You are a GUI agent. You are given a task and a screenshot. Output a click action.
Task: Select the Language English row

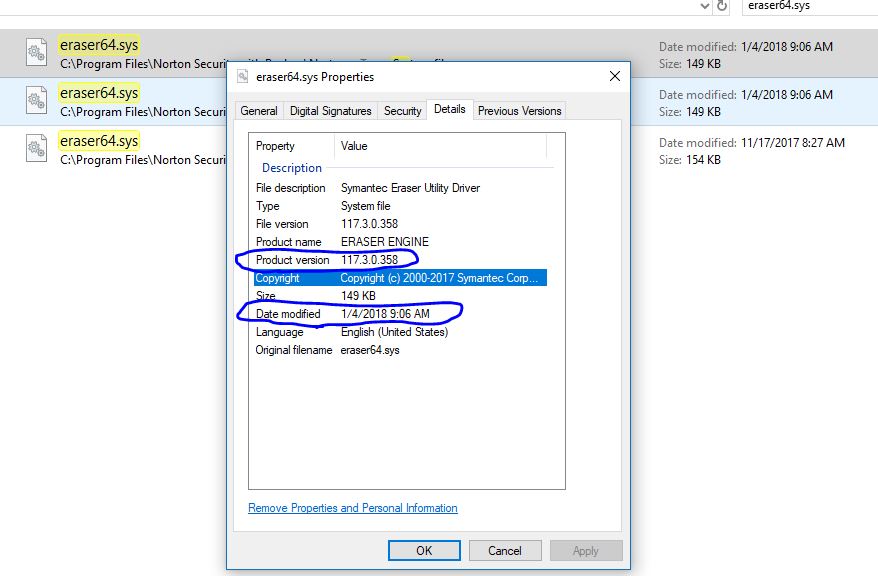(400, 332)
